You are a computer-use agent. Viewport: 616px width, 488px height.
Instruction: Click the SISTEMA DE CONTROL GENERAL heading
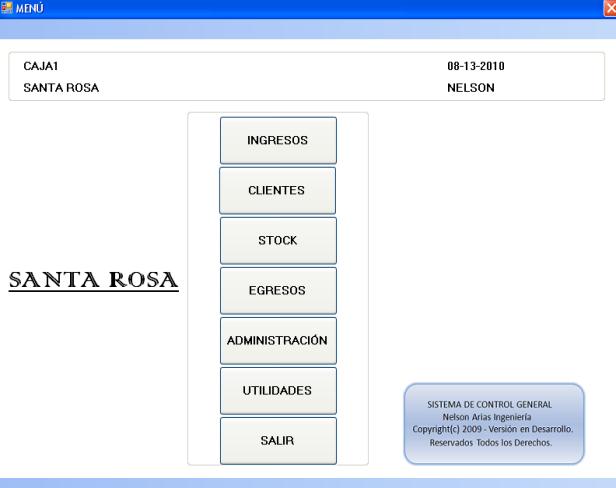[x=493, y=404]
